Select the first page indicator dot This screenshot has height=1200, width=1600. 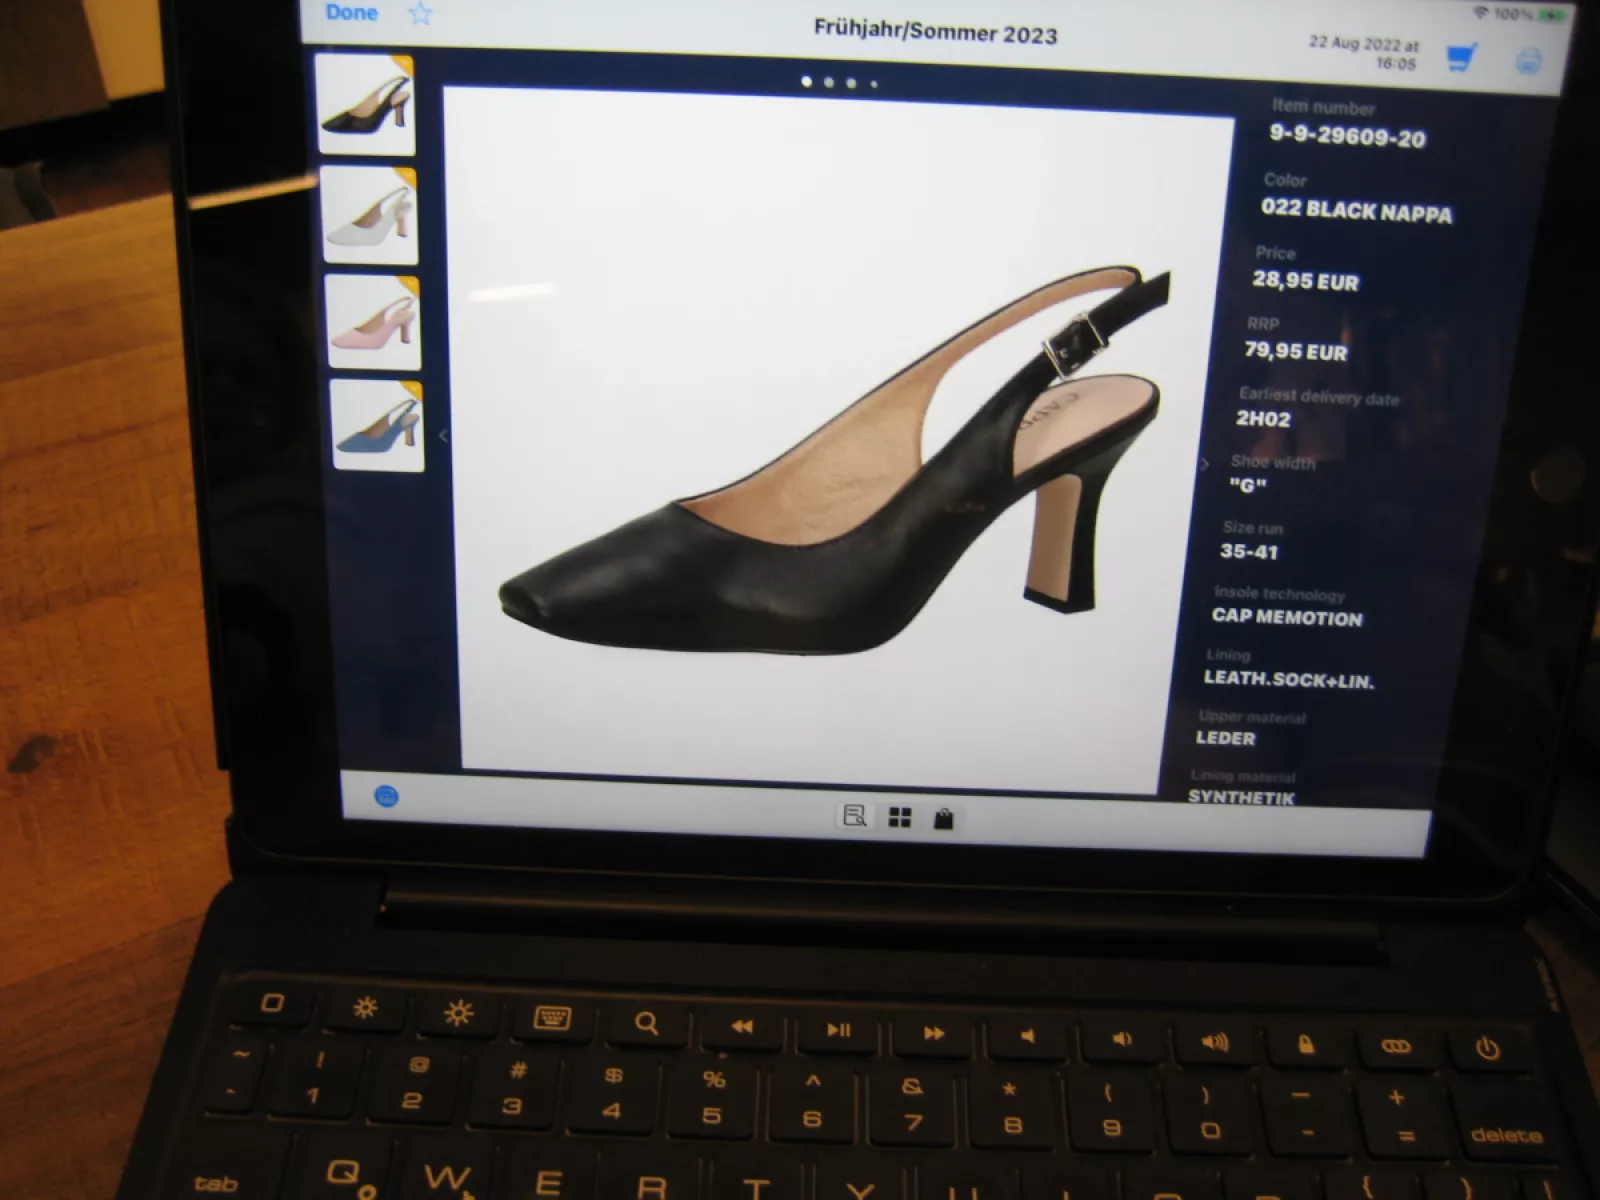pos(807,82)
